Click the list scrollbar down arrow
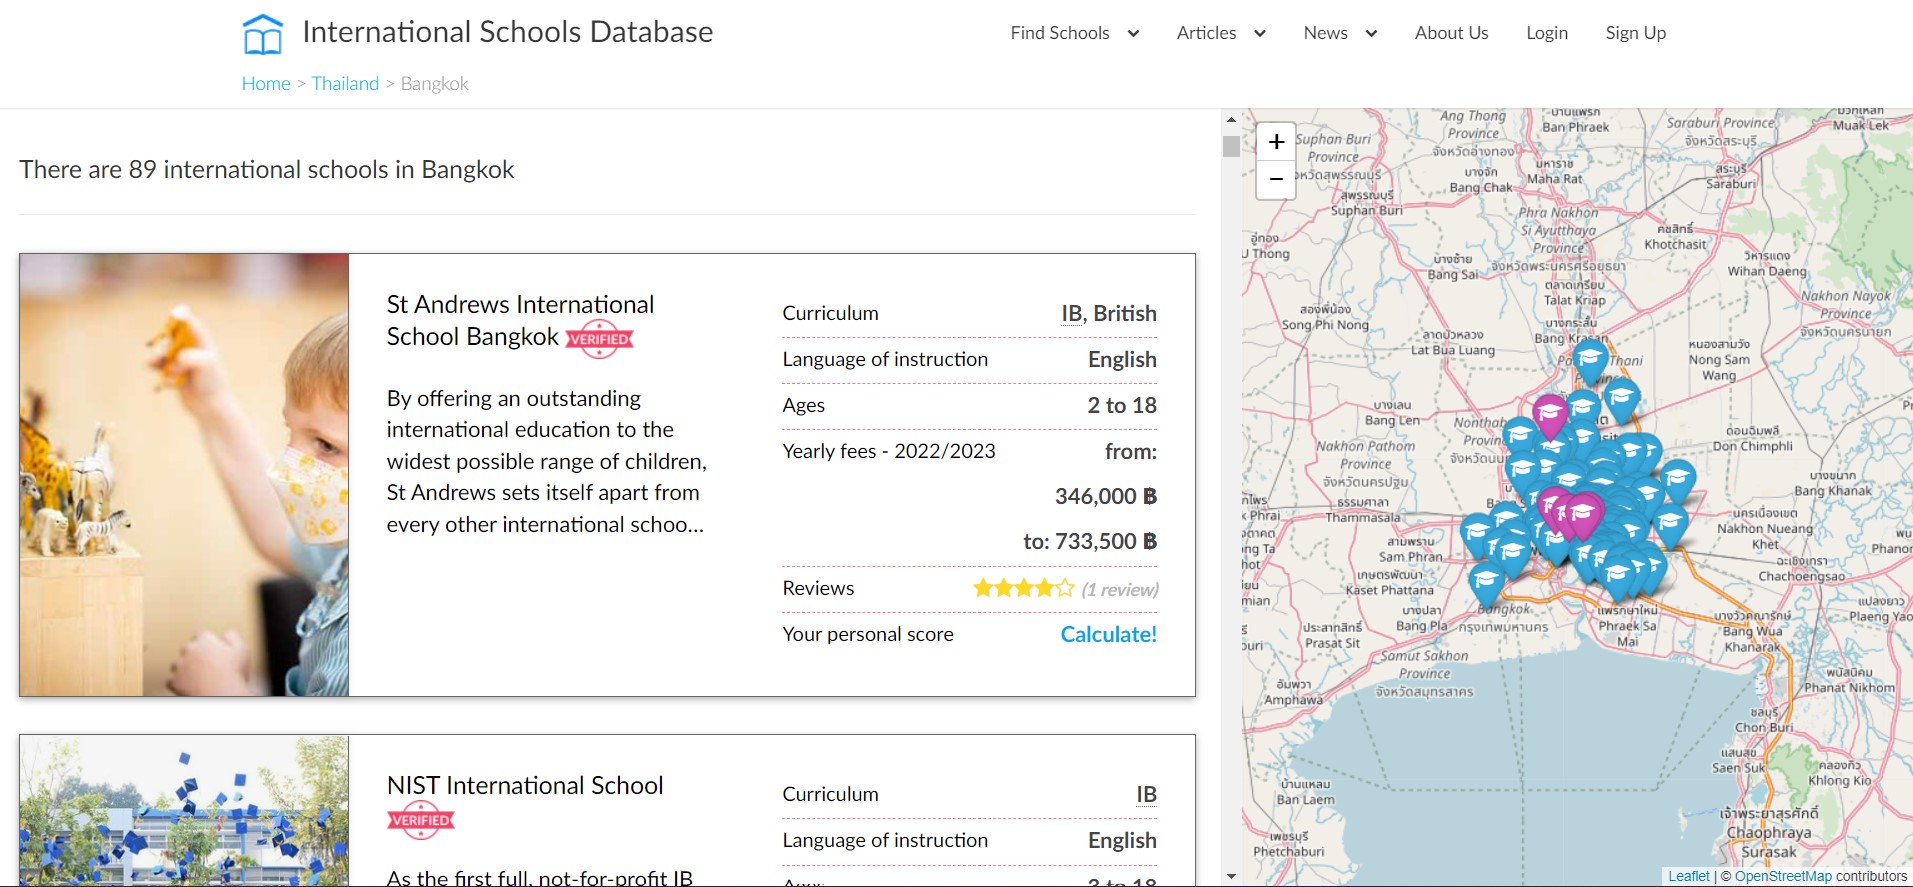 click(x=1231, y=877)
